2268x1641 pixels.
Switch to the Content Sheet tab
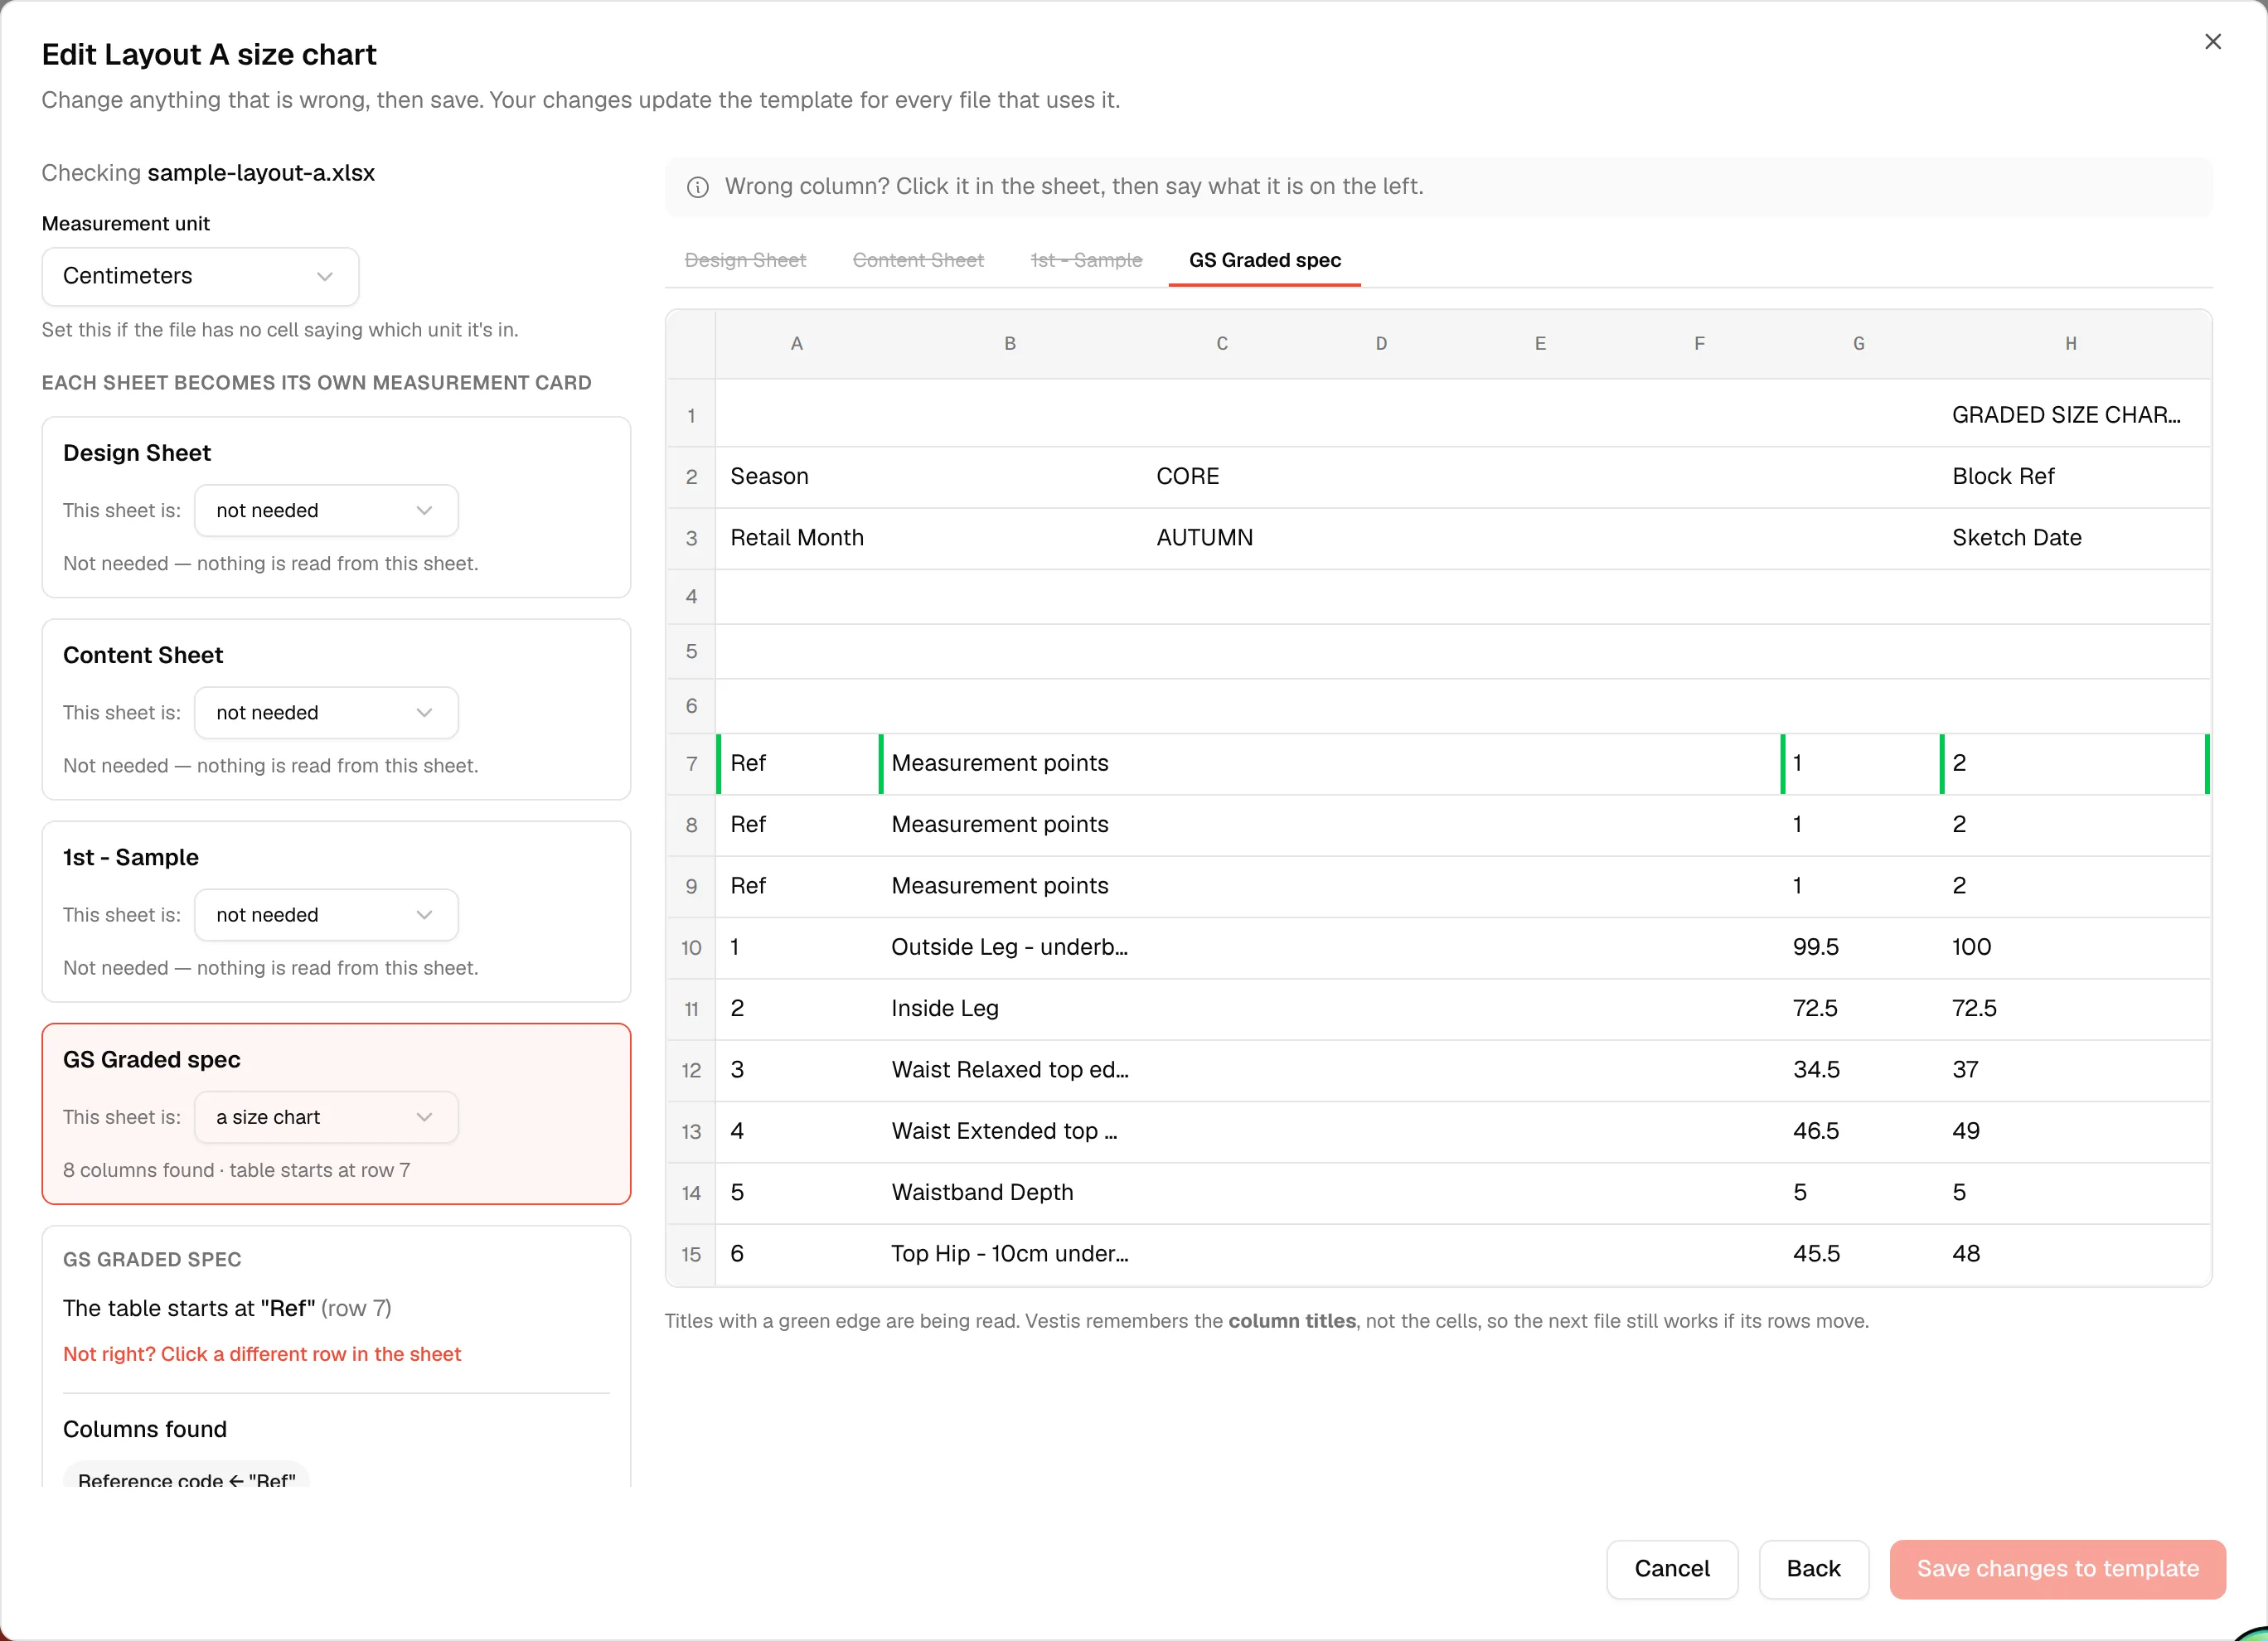pyautogui.click(x=918, y=260)
